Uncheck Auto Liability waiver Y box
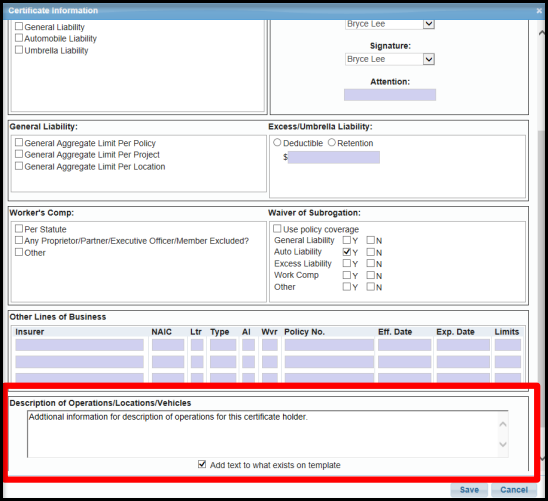Viewport: 548px width, 501px height. (x=347, y=252)
